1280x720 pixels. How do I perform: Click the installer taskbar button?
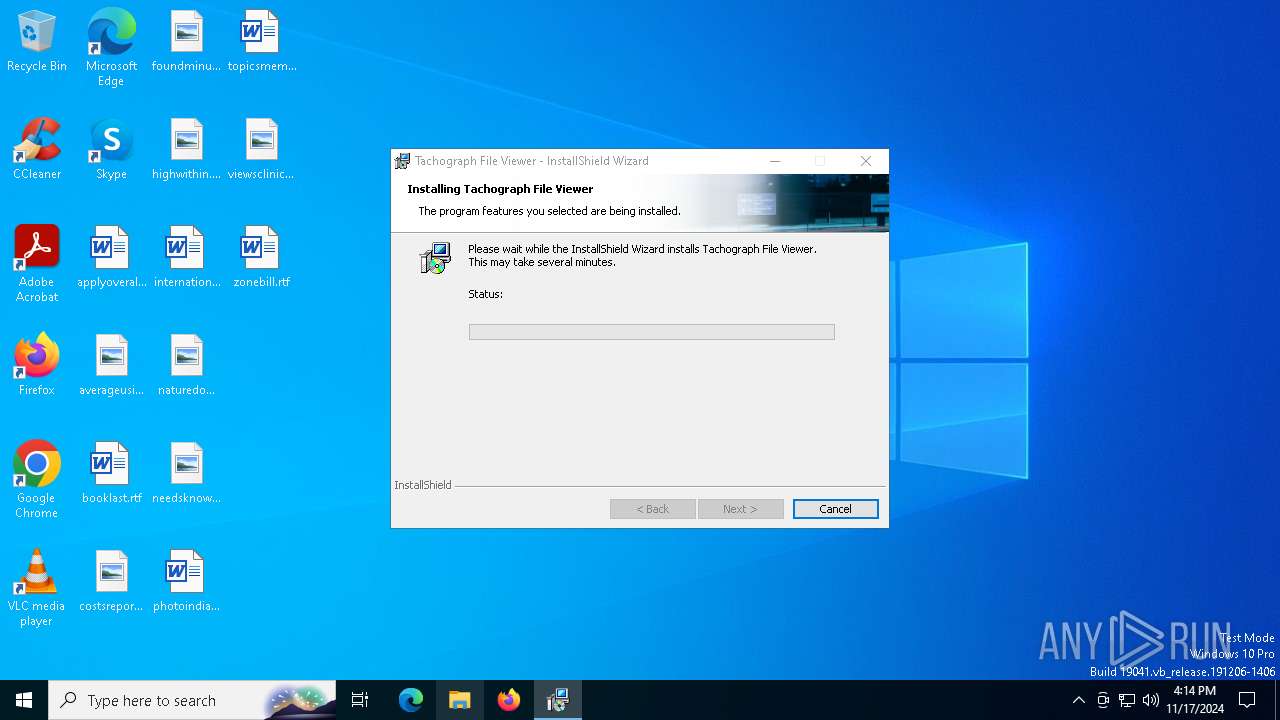[x=558, y=700]
